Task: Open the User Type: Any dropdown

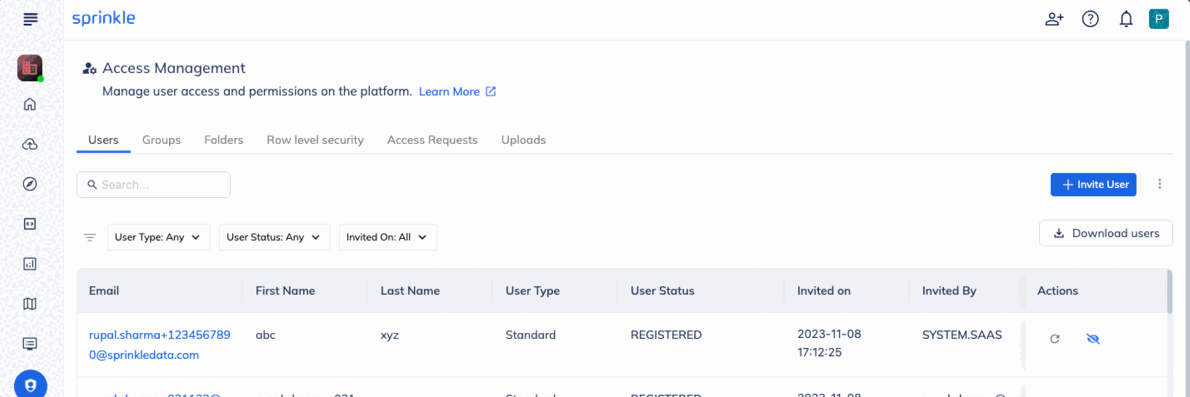Action: (159, 237)
